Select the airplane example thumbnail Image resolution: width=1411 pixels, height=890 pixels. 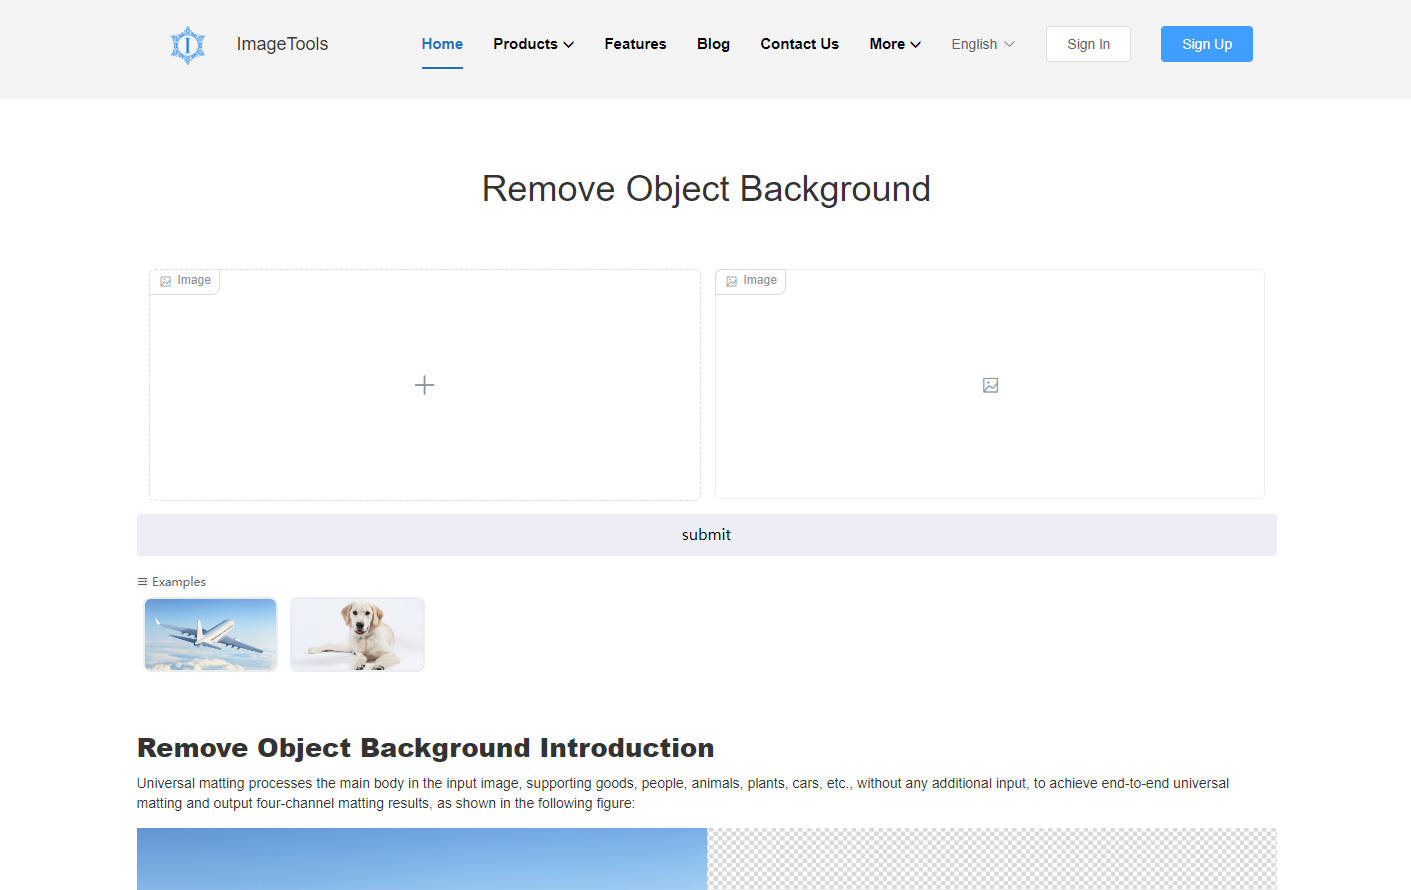click(x=211, y=634)
